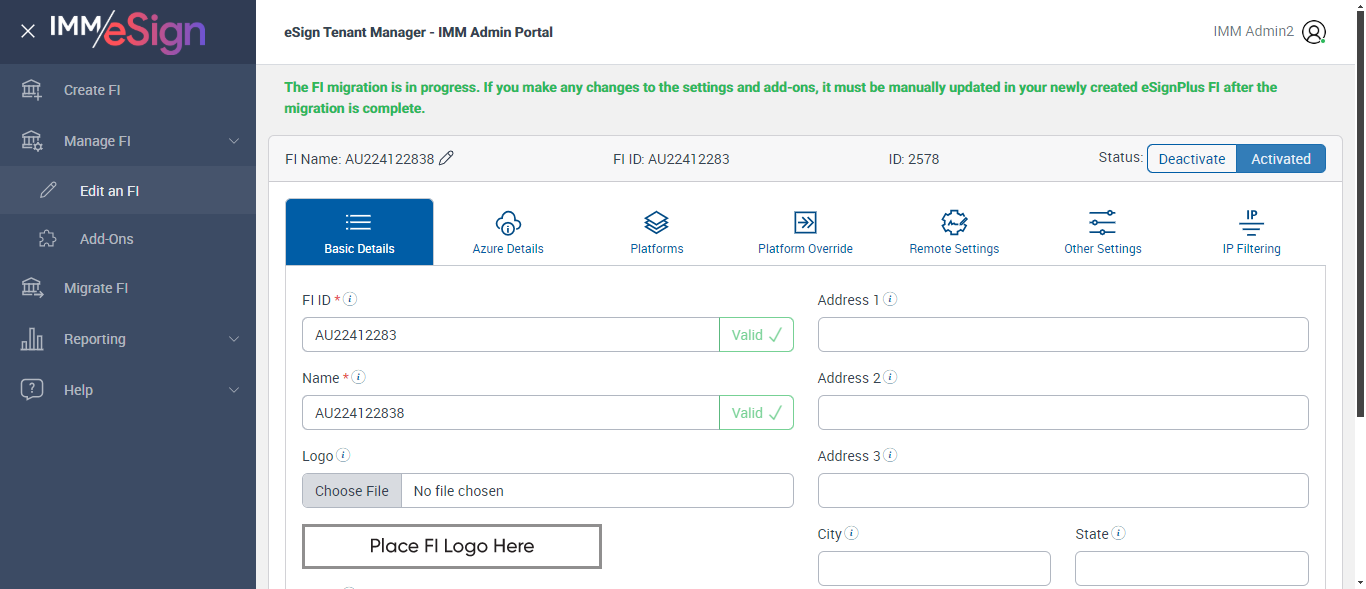Open Migrate FI from the sidebar

click(x=96, y=288)
